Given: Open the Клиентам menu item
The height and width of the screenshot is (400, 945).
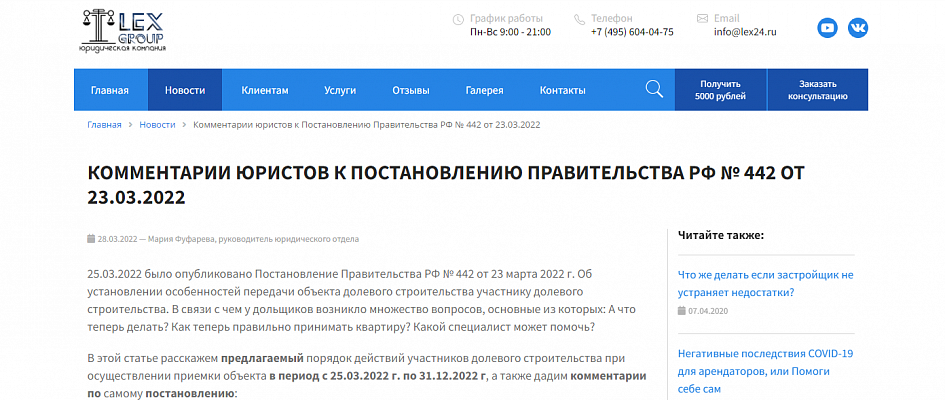Looking at the screenshot, I should (x=265, y=90).
